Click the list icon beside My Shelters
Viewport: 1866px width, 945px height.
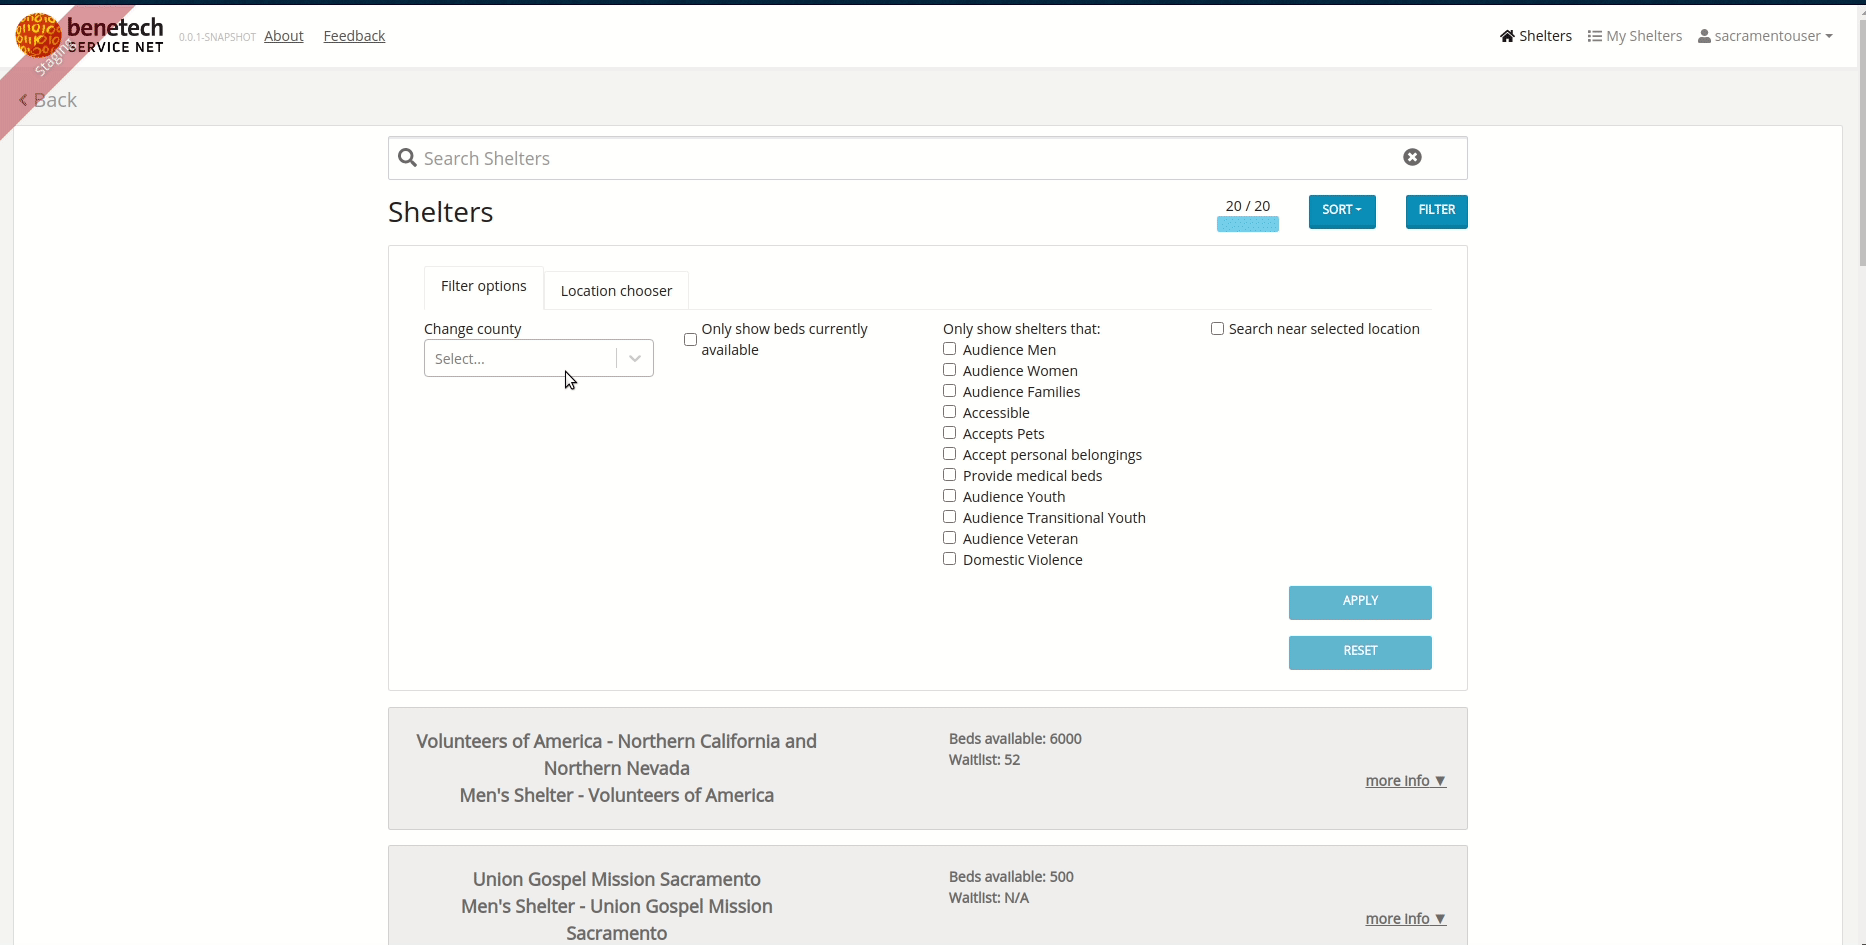tap(1596, 35)
